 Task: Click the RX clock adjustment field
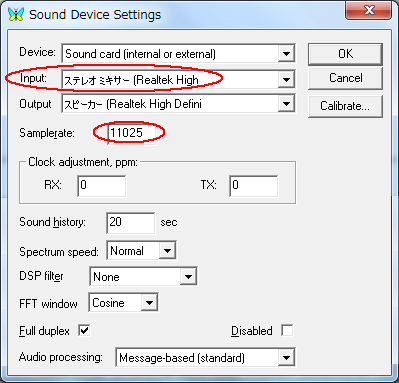coord(102,186)
